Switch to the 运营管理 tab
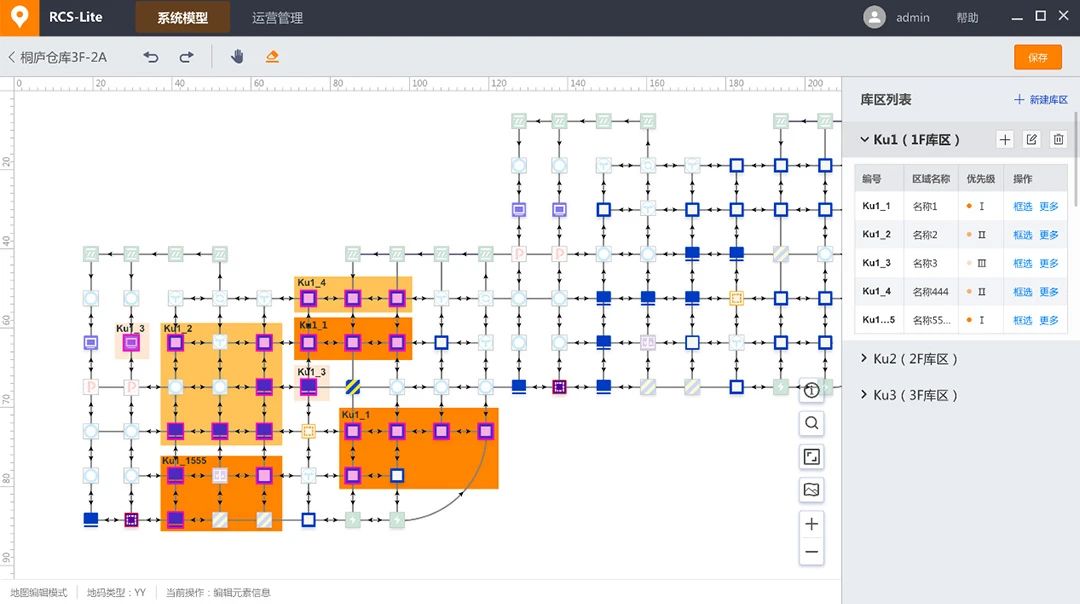The width and height of the screenshot is (1080, 604). click(277, 18)
